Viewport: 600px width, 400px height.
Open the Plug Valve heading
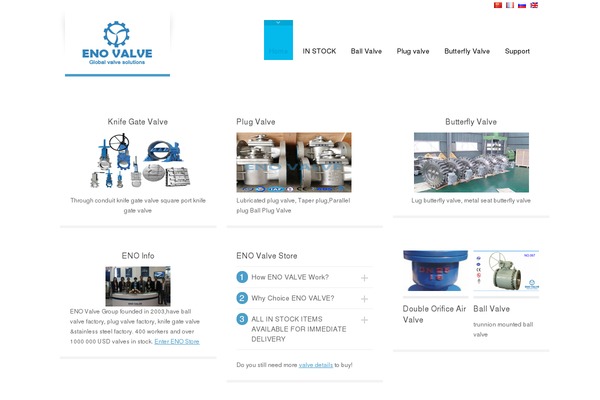point(256,122)
